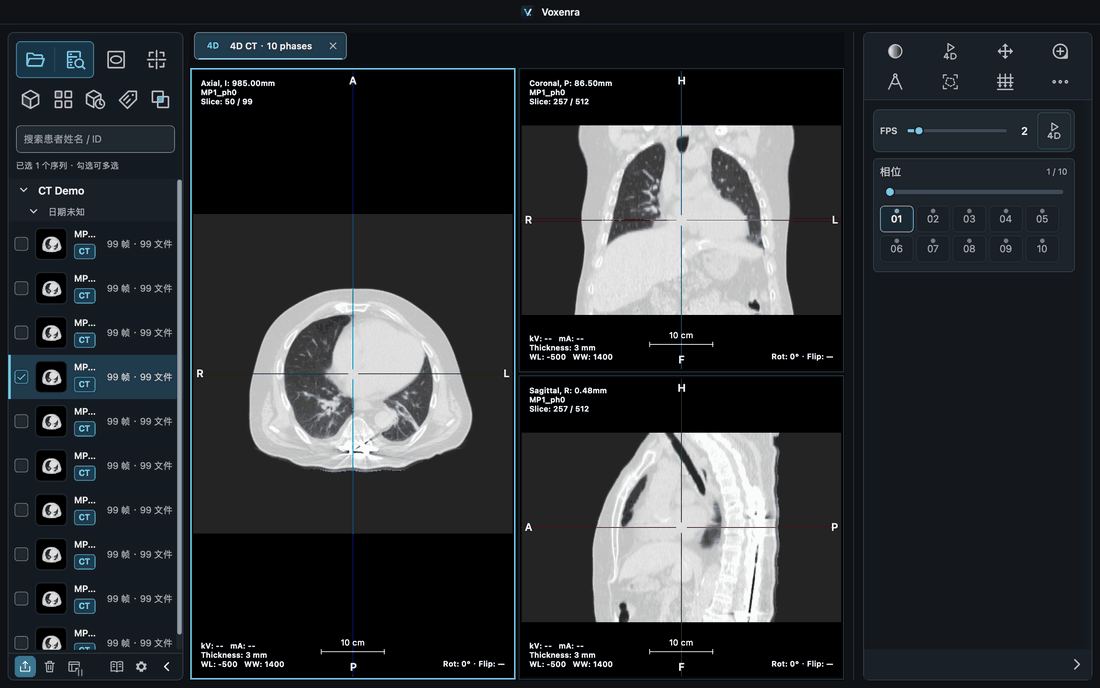The image size is (1100, 688).
Task: Open the database search icon
Action: (x=75, y=60)
